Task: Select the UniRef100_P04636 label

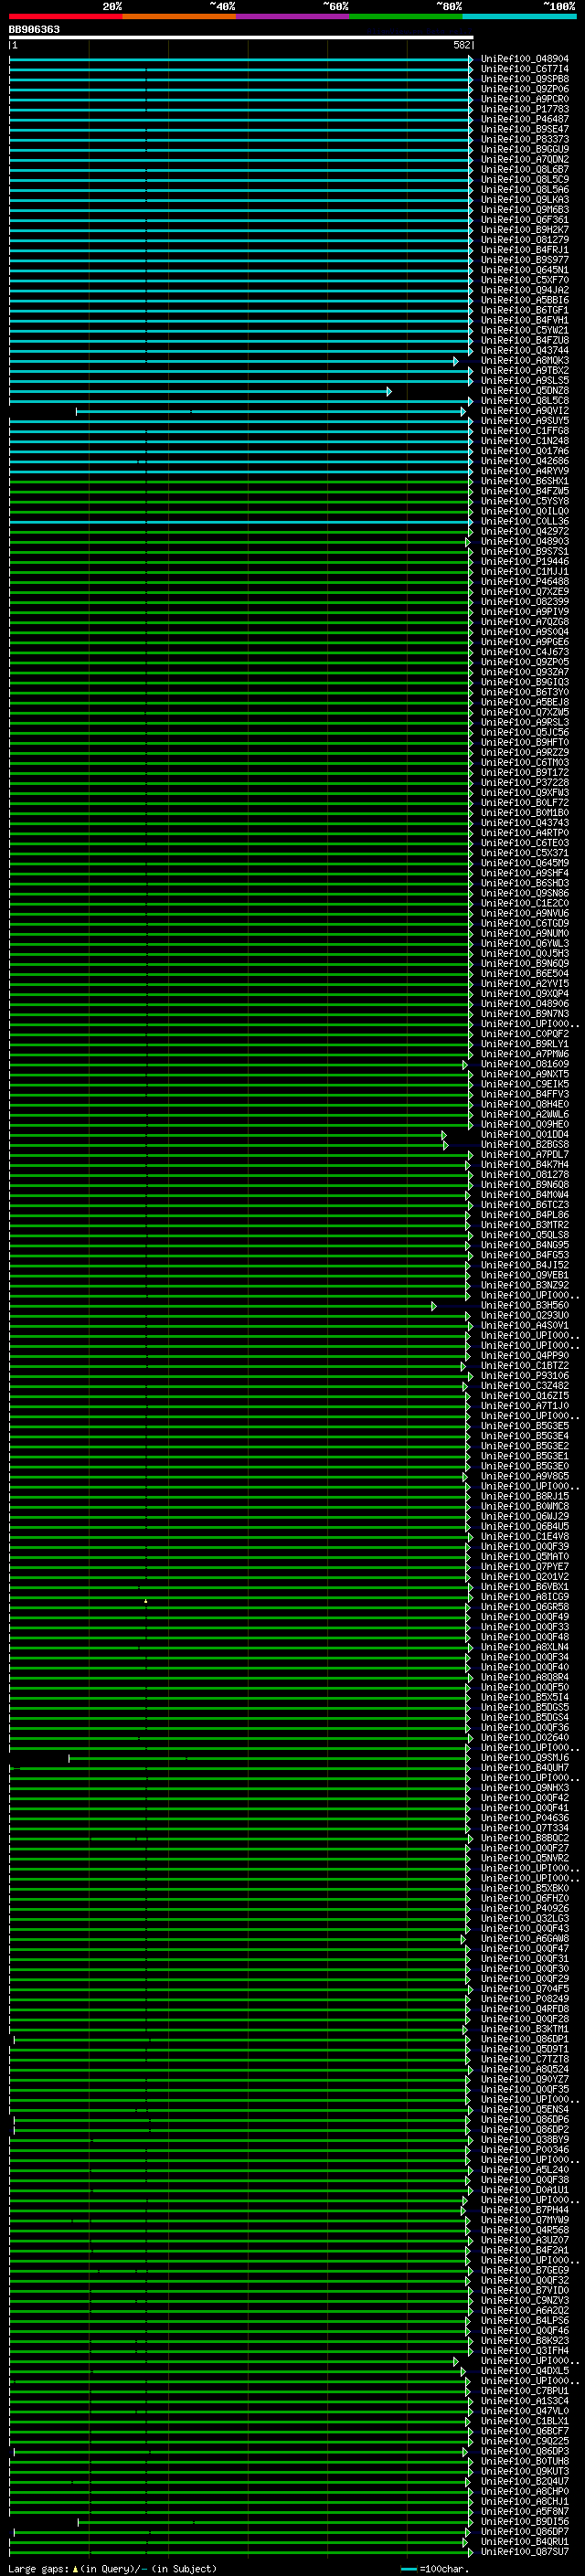Action: pos(525,1818)
